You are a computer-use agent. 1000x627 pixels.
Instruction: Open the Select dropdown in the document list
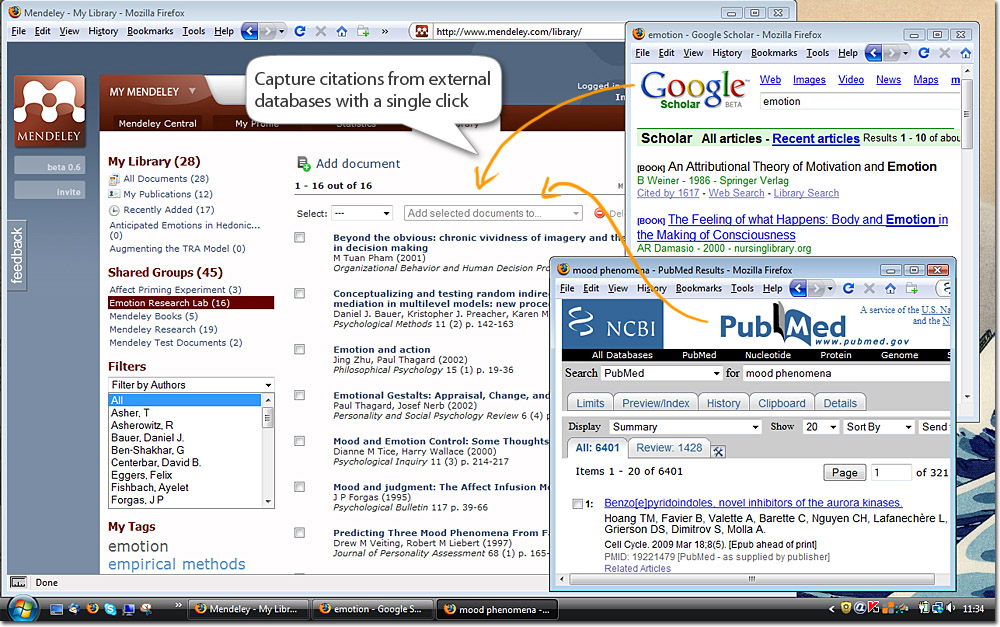(362, 213)
